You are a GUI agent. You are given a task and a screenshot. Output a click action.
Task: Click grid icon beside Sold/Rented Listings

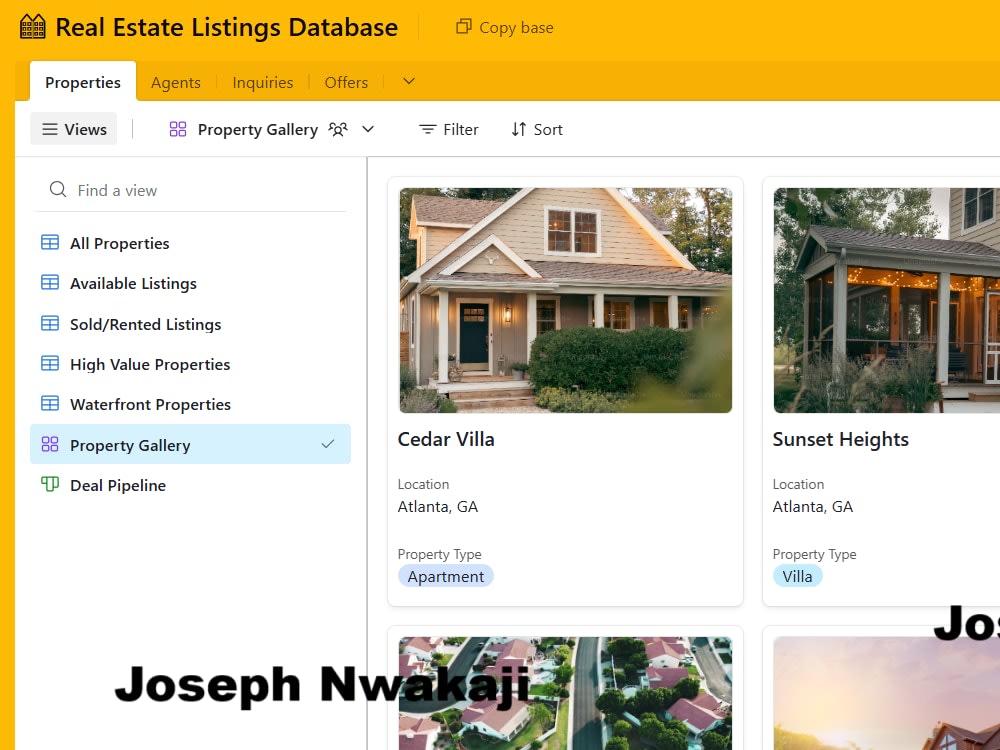point(50,323)
